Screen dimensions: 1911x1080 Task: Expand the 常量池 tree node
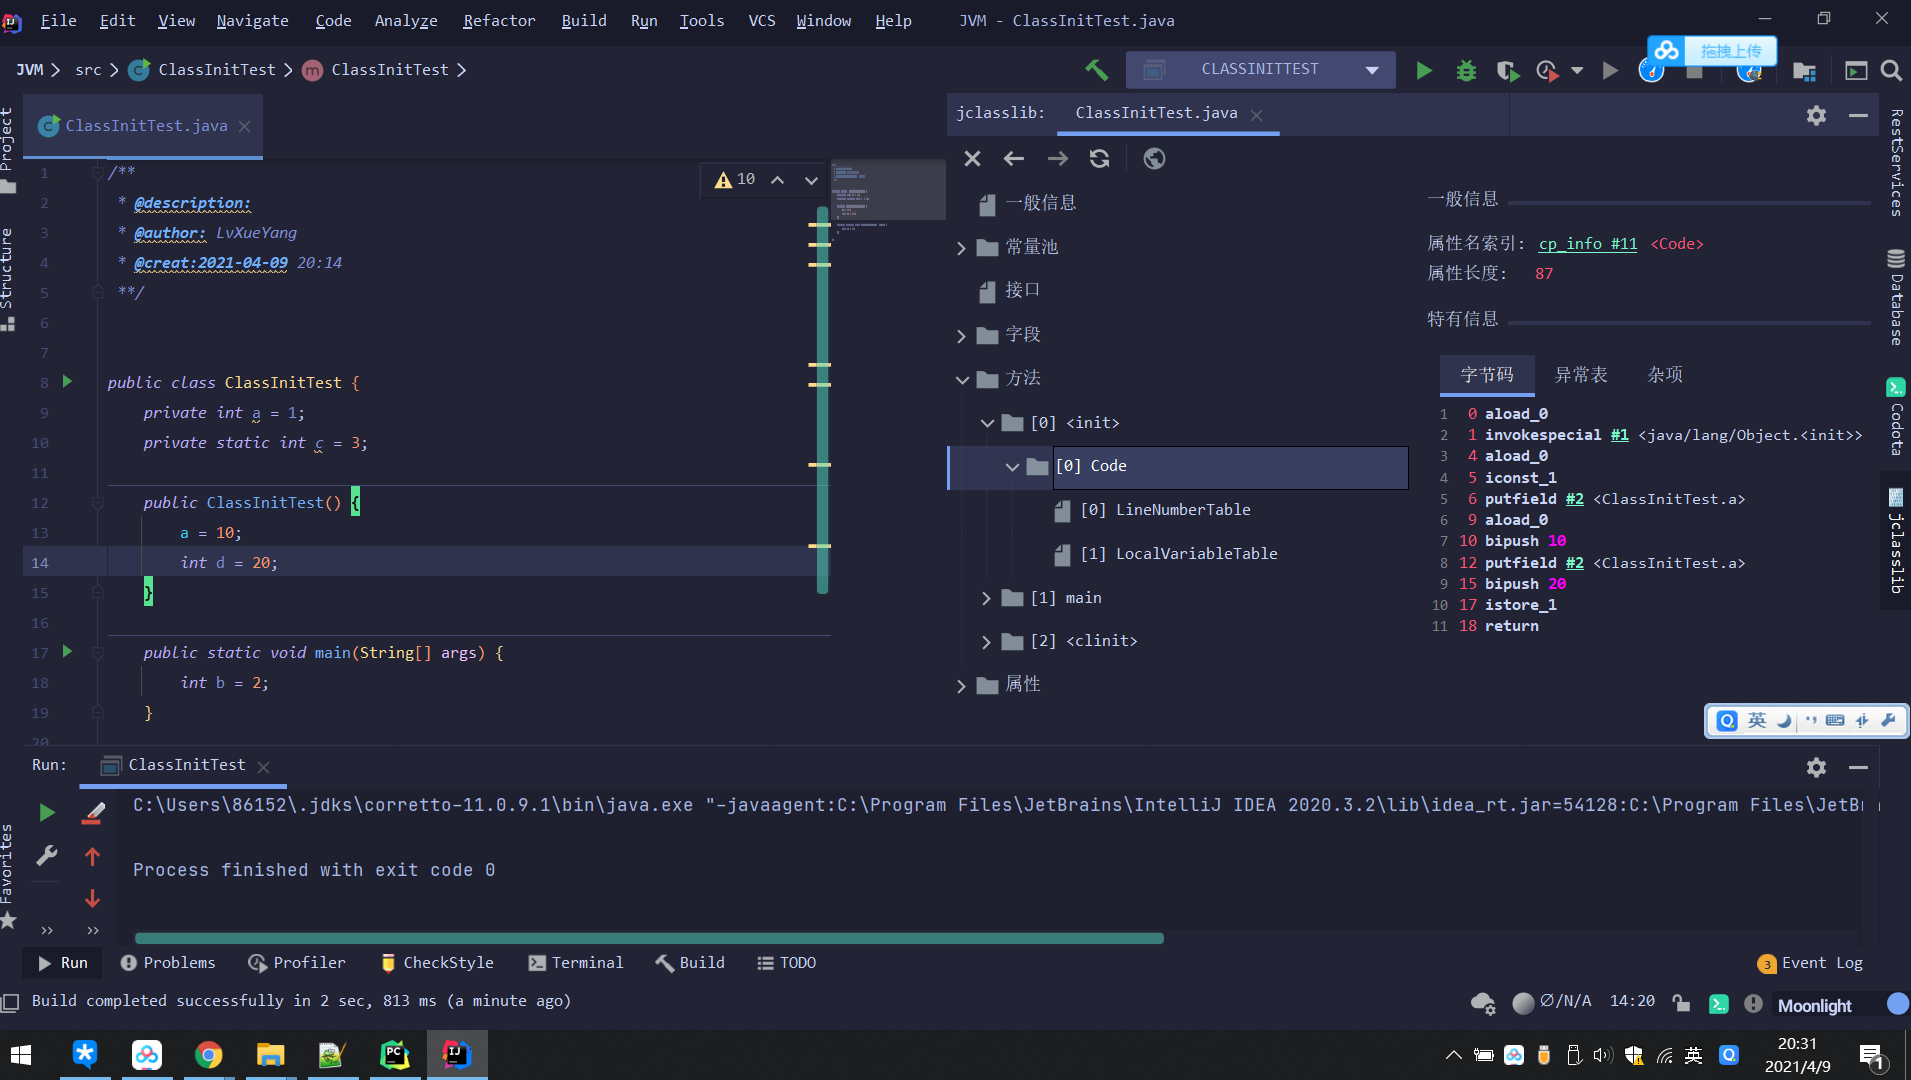[961, 248]
